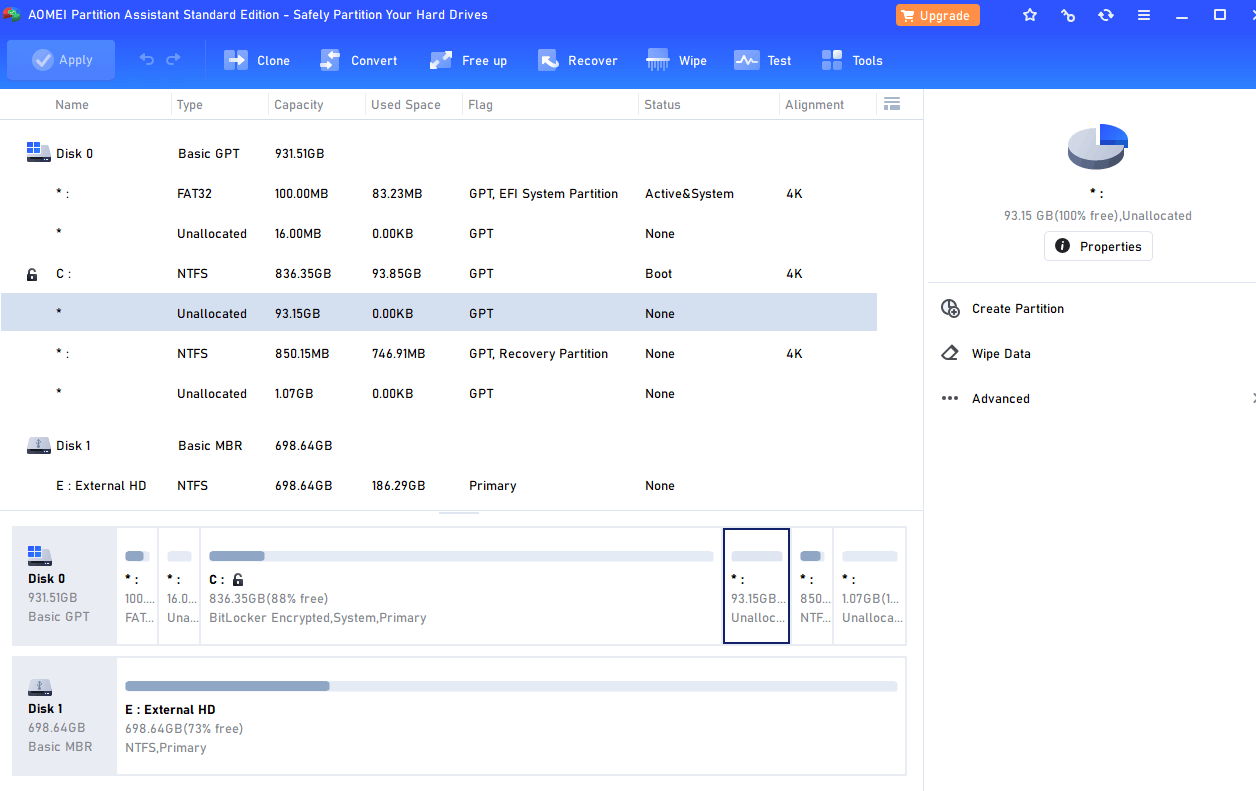Click Wipe Data in side panel
1256x791 pixels.
[x=1001, y=353]
